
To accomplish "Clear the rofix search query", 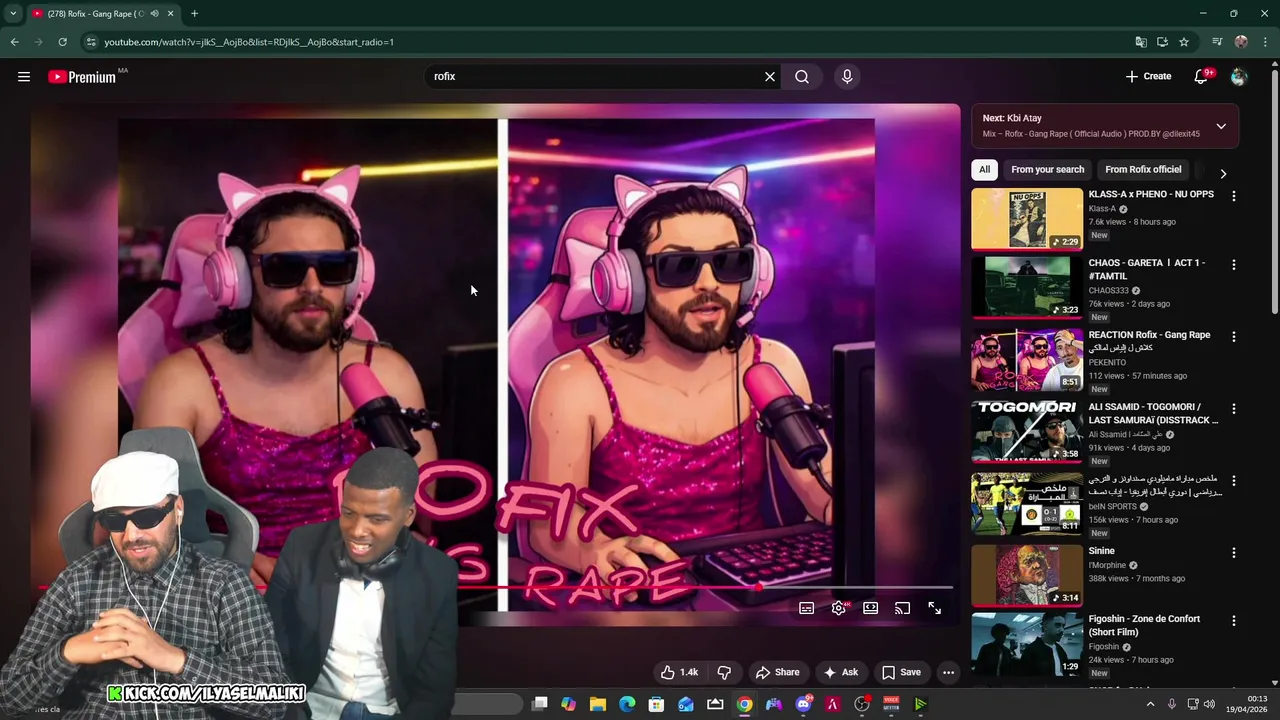I will point(770,76).
